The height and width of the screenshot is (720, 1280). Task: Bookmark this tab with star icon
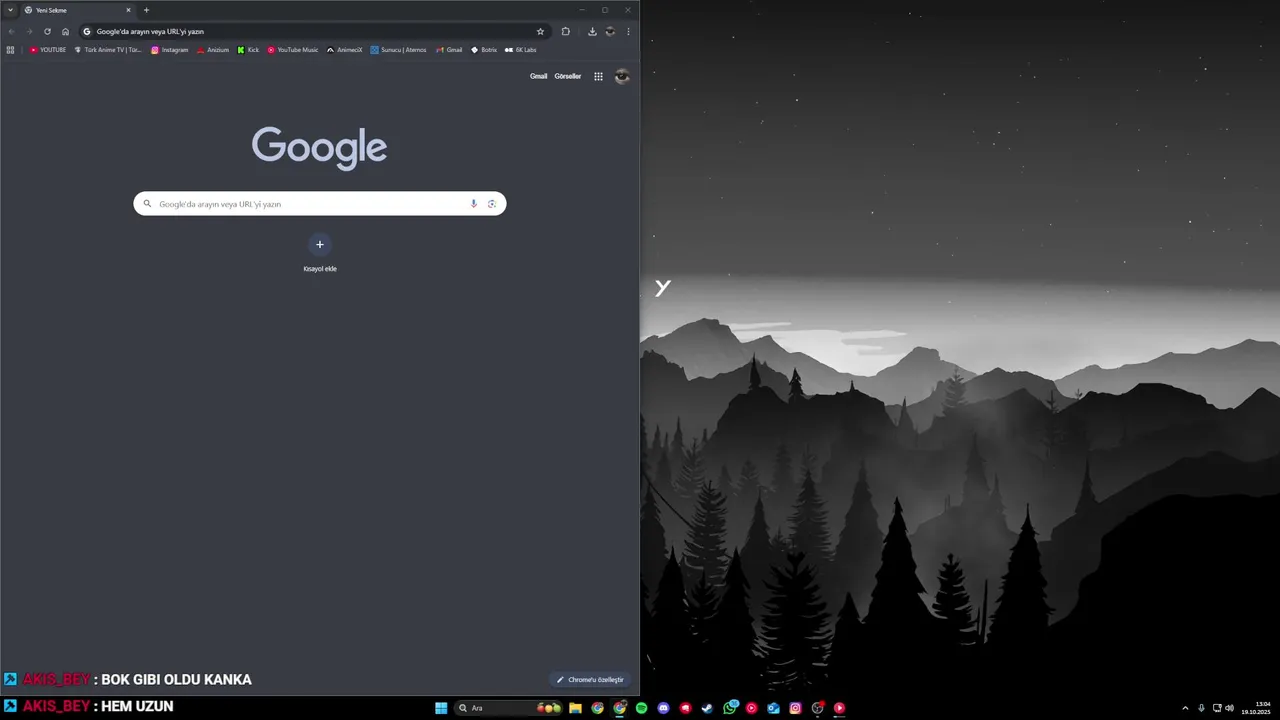(x=541, y=31)
